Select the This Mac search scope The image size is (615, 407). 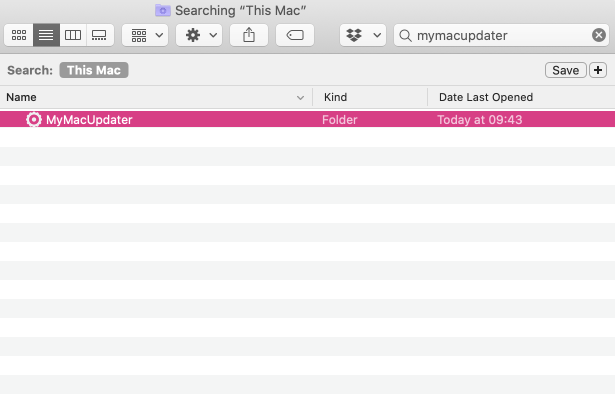click(94, 70)
